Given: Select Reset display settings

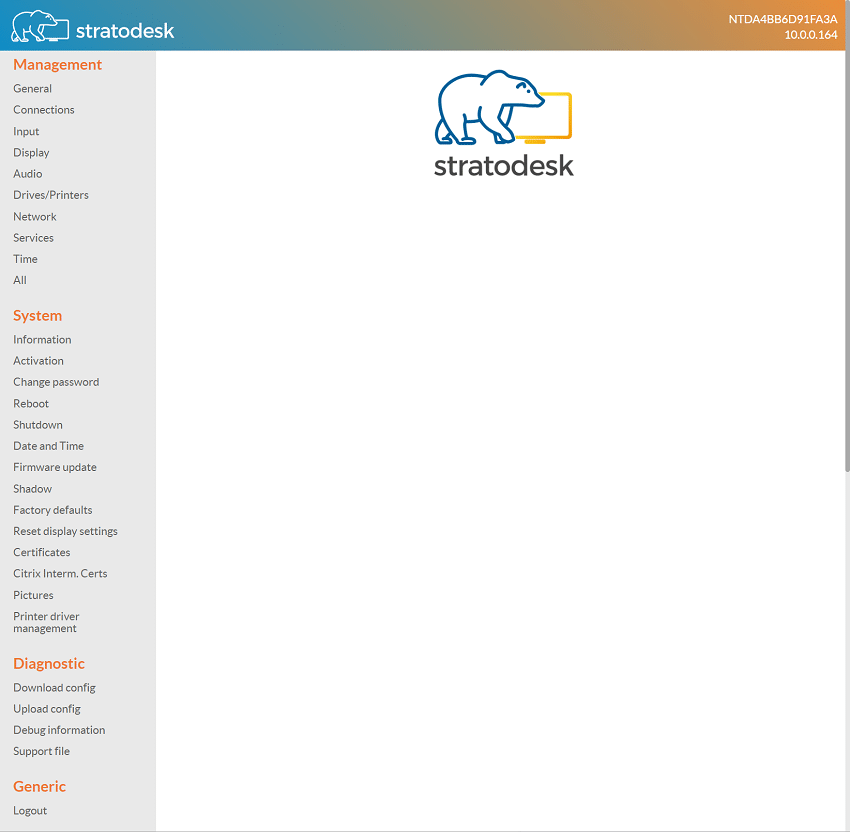Looking at the screenshot, I should 66,531.
